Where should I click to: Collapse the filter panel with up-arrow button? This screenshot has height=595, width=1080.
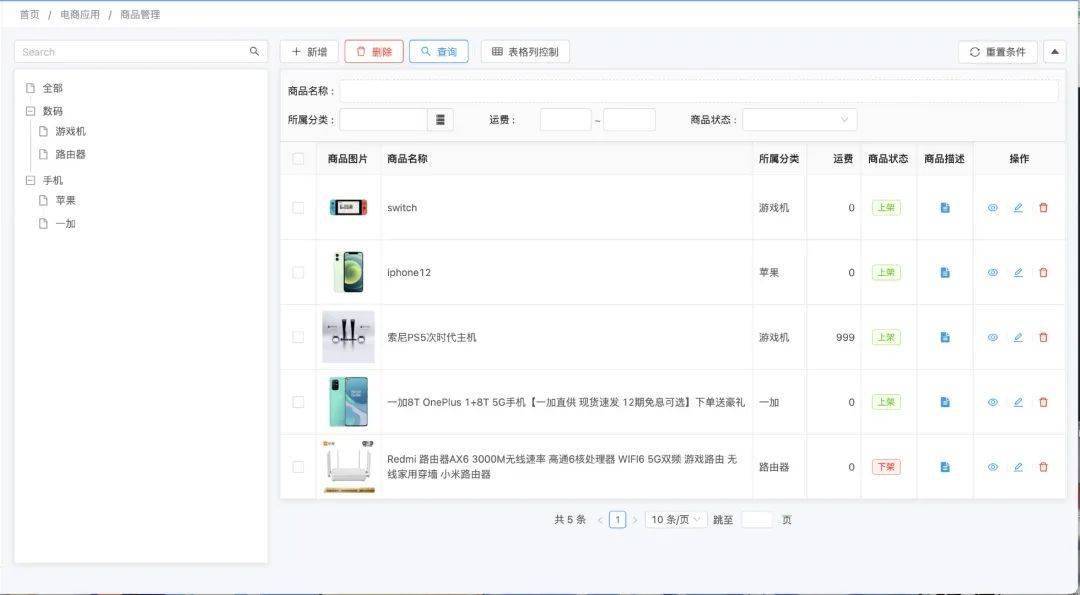[1055, 52]
